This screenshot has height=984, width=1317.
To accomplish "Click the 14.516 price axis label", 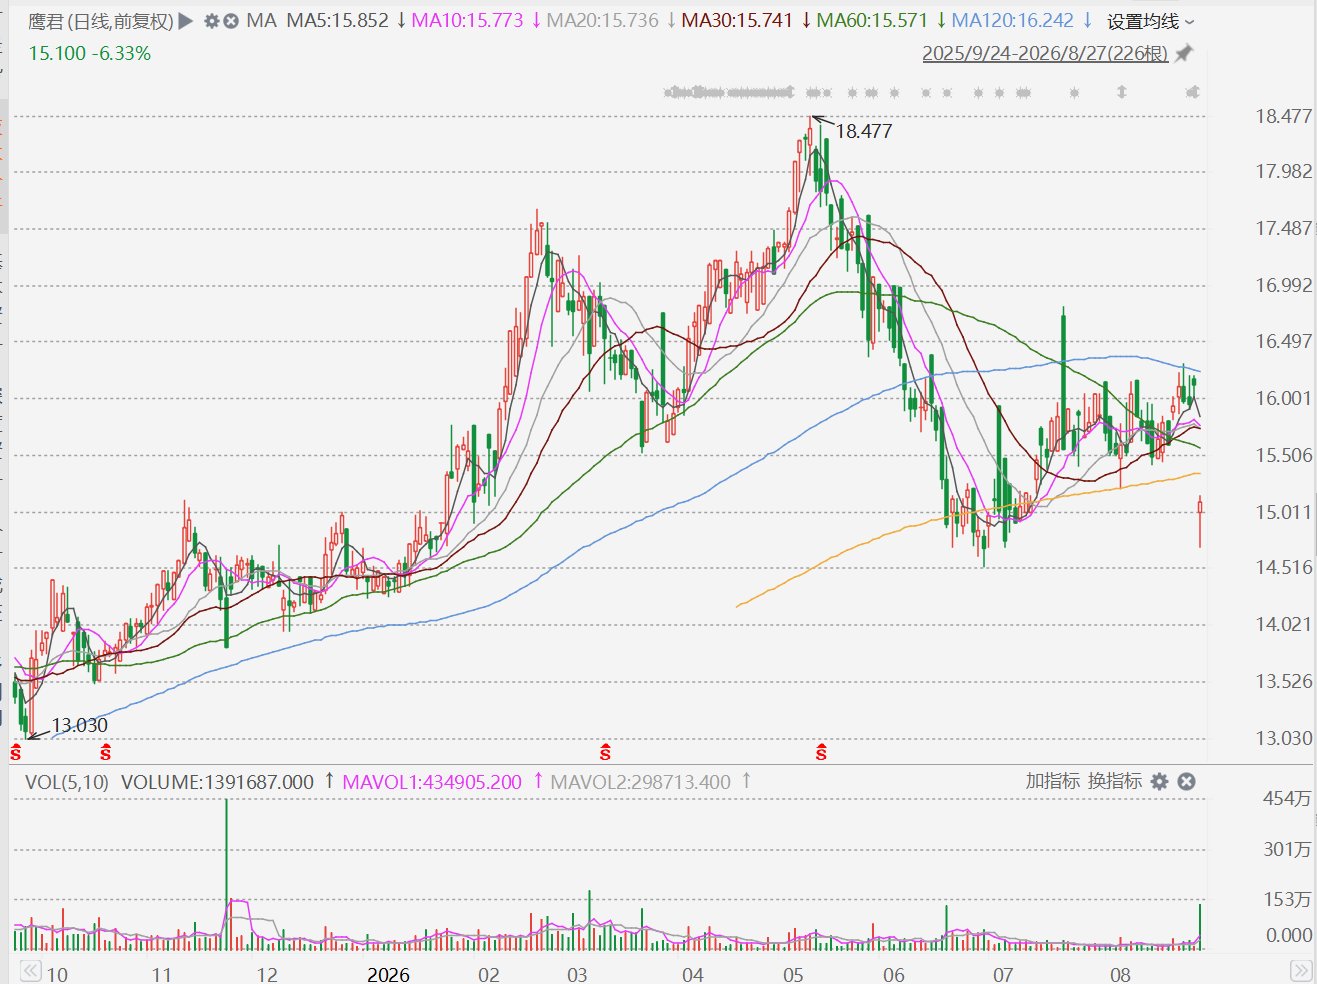I will 1284,567.
